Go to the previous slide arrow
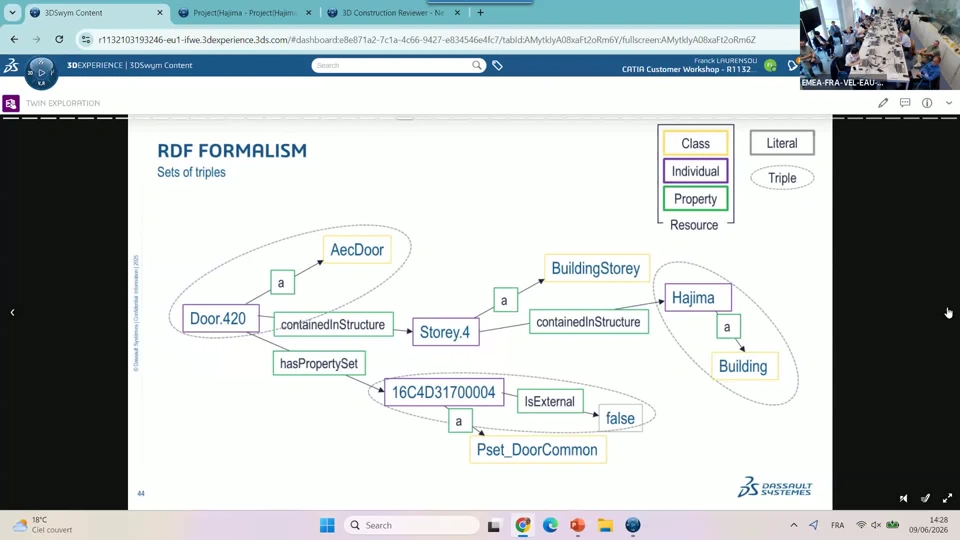This screenshot has height=540, width=960. pos(12,312)
